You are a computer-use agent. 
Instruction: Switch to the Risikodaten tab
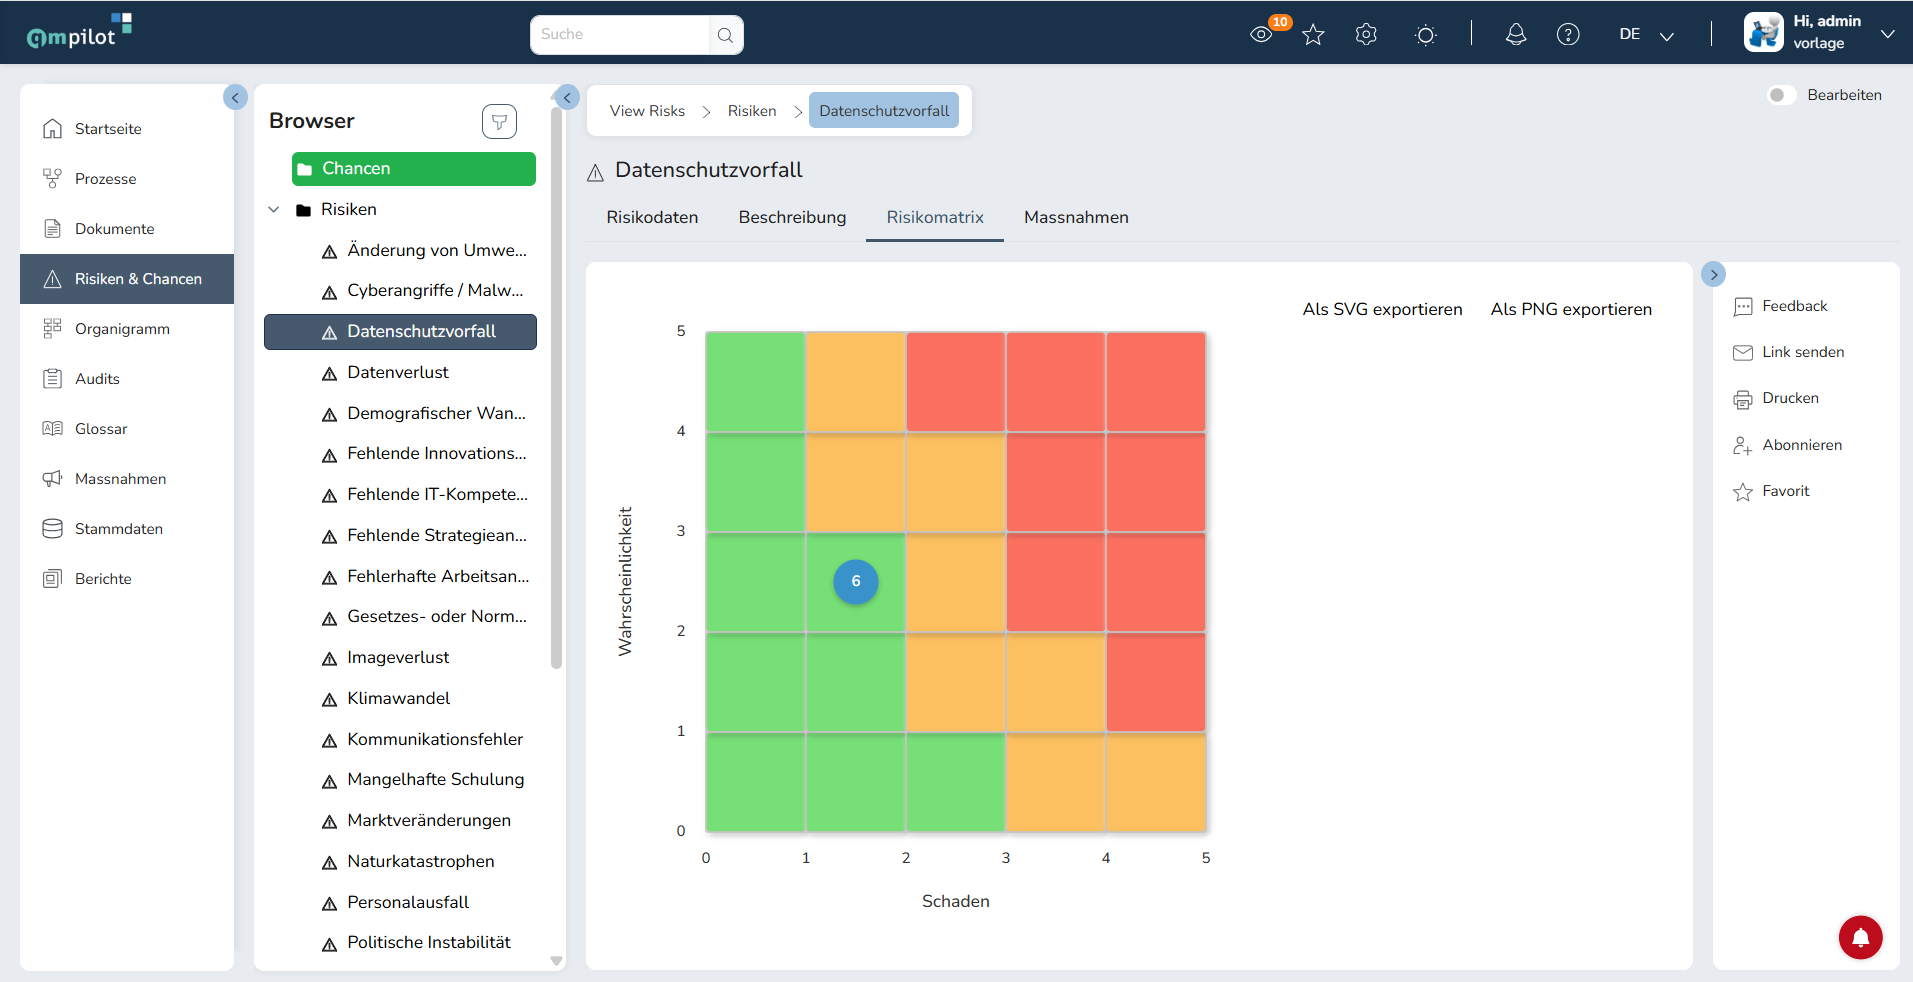point(652,218)
